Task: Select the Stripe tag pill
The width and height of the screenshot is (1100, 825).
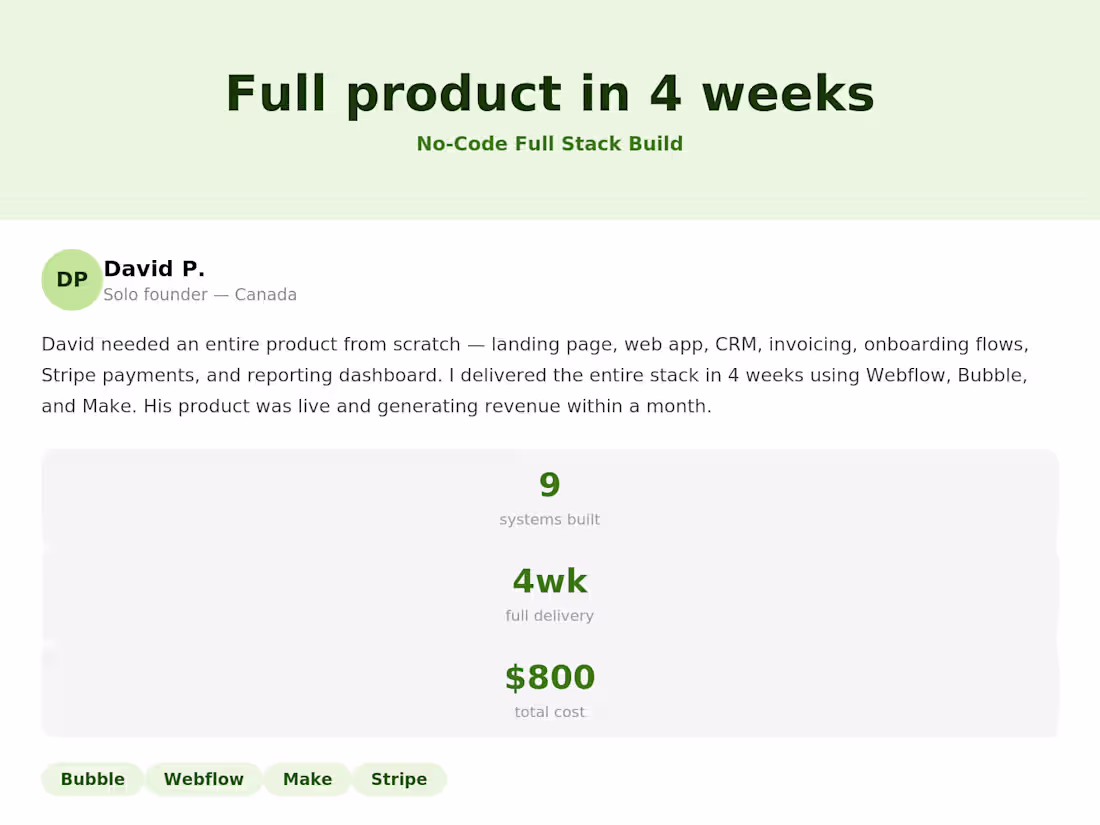Action: tap(399, 779)
